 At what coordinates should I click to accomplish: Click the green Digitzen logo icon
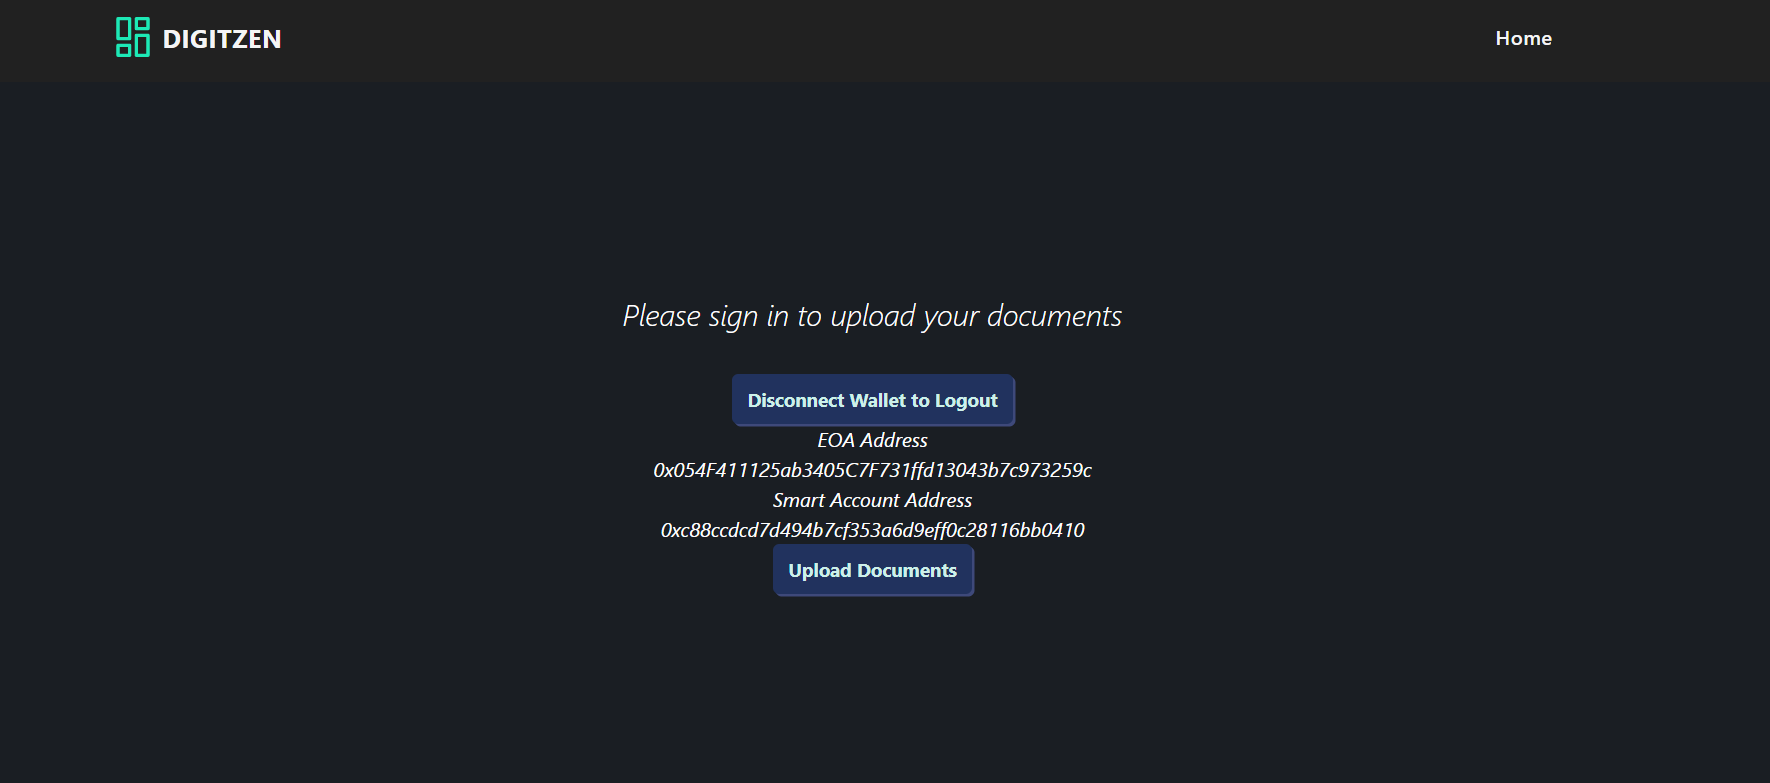pos(133,38)
